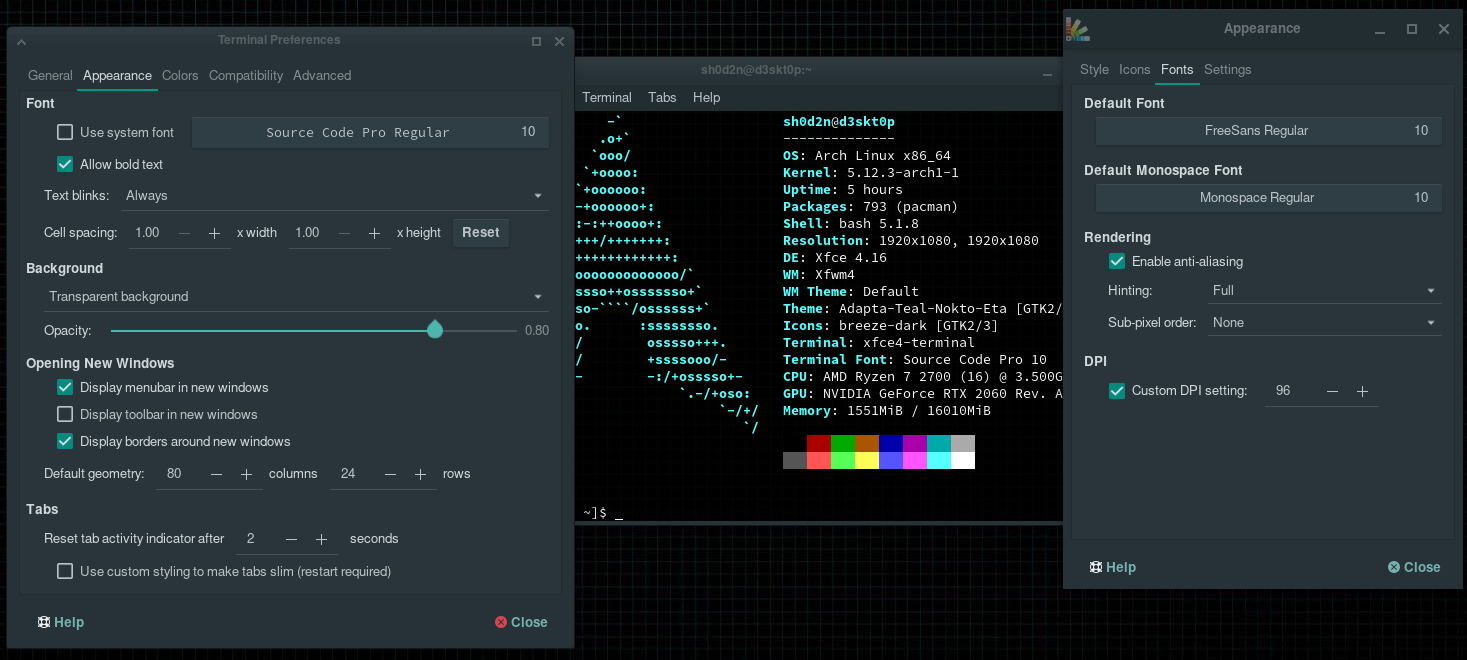Open the Compatibility tab
This screenshot has width=1467, height=660.
click(246, 76)
